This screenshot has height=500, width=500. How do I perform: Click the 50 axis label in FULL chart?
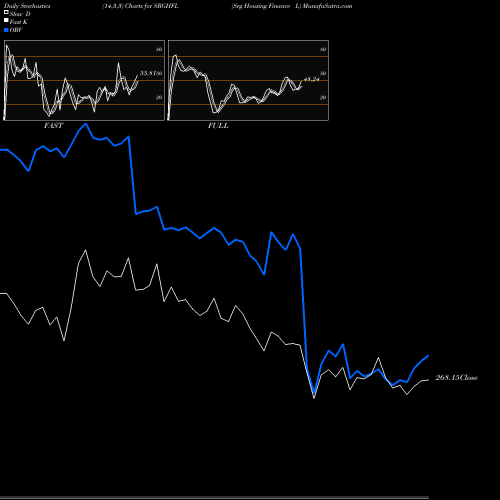(323, 73)
